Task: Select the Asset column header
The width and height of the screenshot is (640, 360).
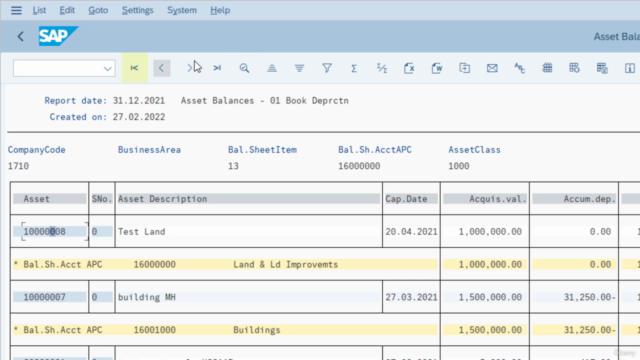Action: click(x=49, y=199)
